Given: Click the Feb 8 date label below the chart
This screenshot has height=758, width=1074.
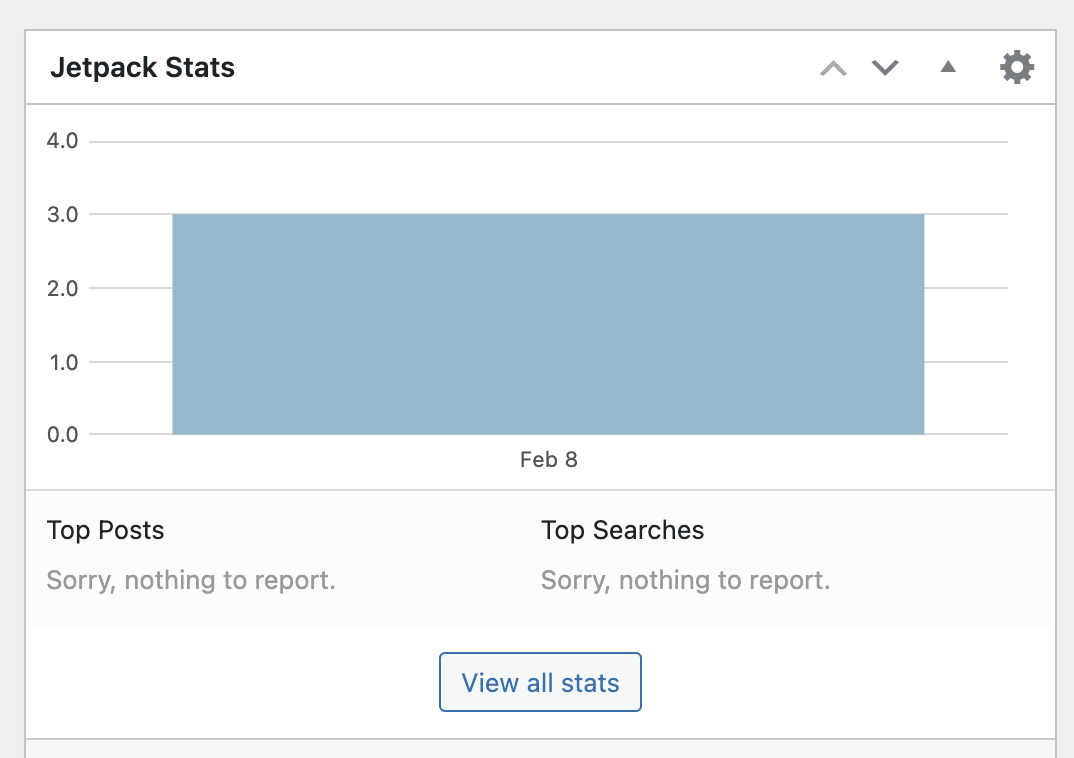Looking at the screenshot, I should 548,459.
